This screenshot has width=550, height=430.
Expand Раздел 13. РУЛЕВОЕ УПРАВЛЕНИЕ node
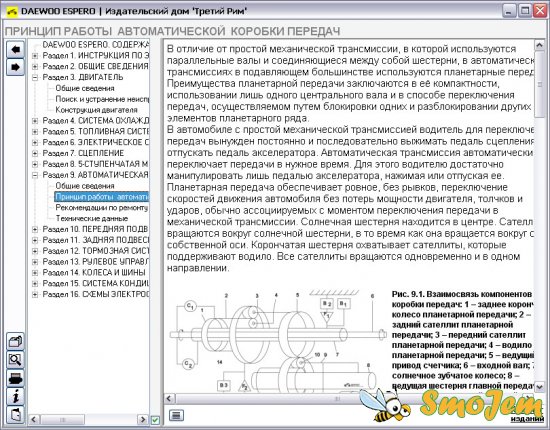coord(35,262)
